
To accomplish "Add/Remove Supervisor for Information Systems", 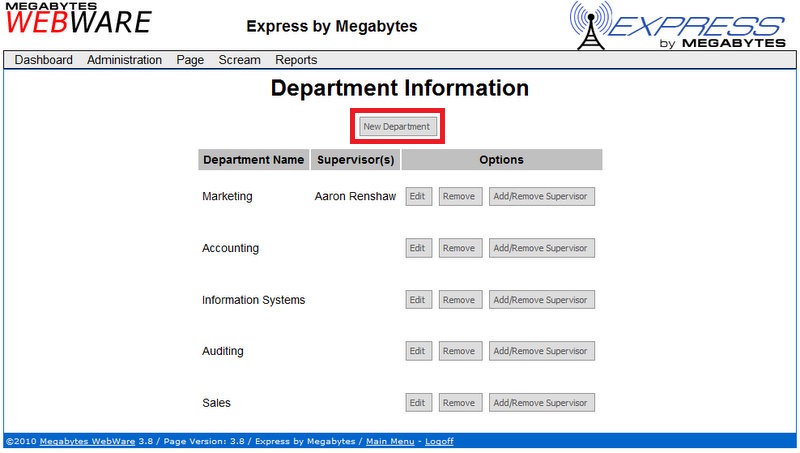I will 541,300.
